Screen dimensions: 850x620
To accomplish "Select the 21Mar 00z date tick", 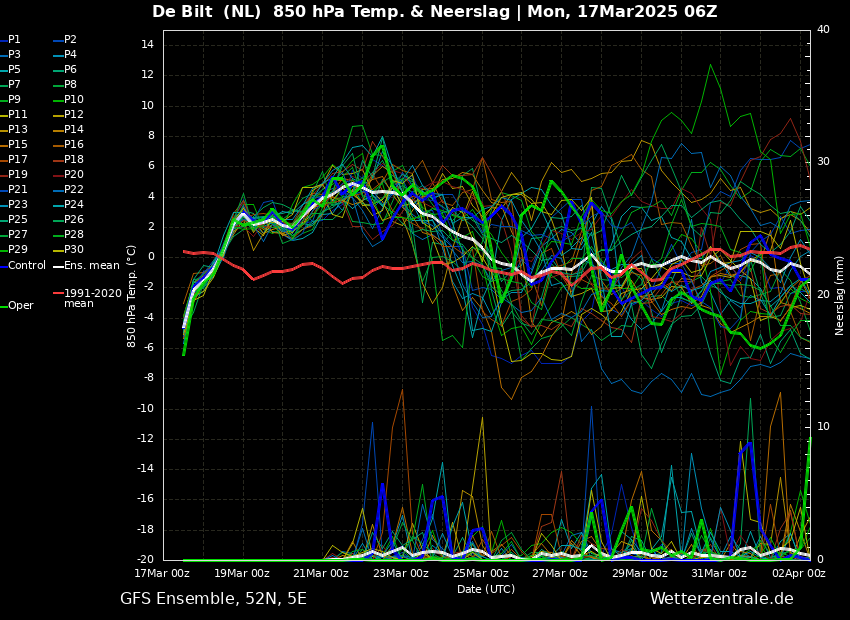I will pyautogui.click(x=322, y=573).
